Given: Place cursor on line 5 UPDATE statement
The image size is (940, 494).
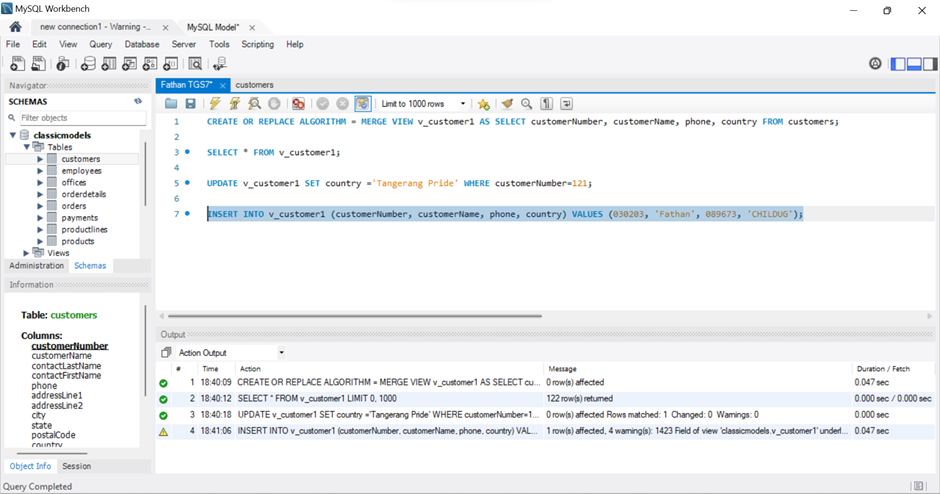Looking at the screenshot, I should 399,183.
